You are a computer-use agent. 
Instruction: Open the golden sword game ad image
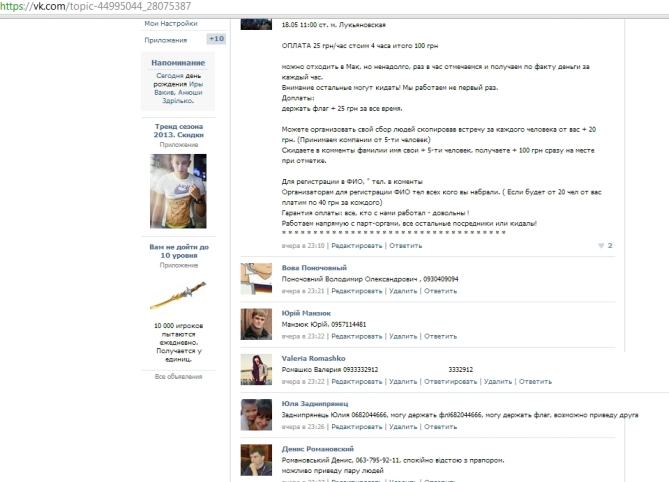click(x=178, y=296)
